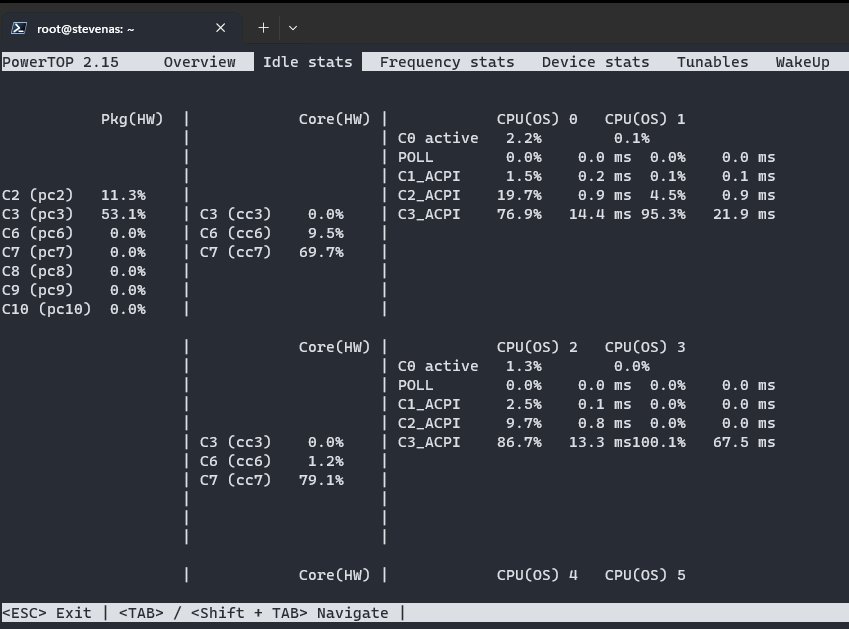Switch to the Overview tab

(199, 62)
